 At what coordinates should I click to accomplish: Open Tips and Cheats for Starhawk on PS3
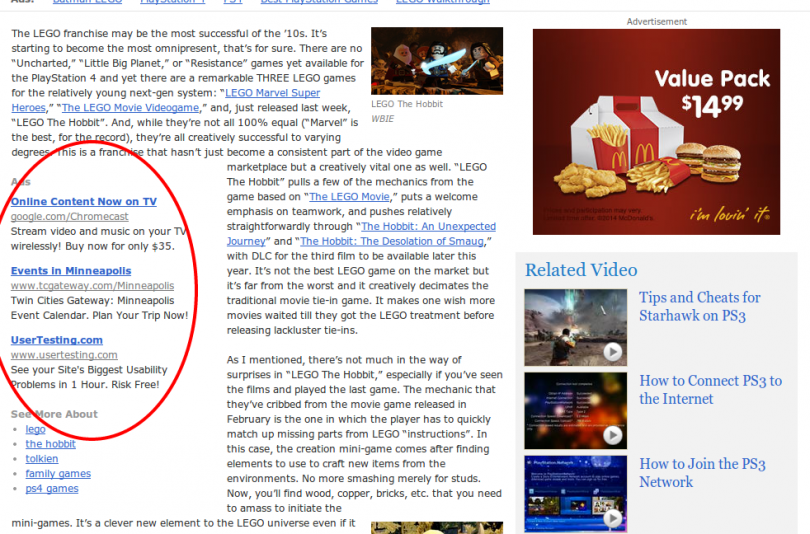click(699, 306)
